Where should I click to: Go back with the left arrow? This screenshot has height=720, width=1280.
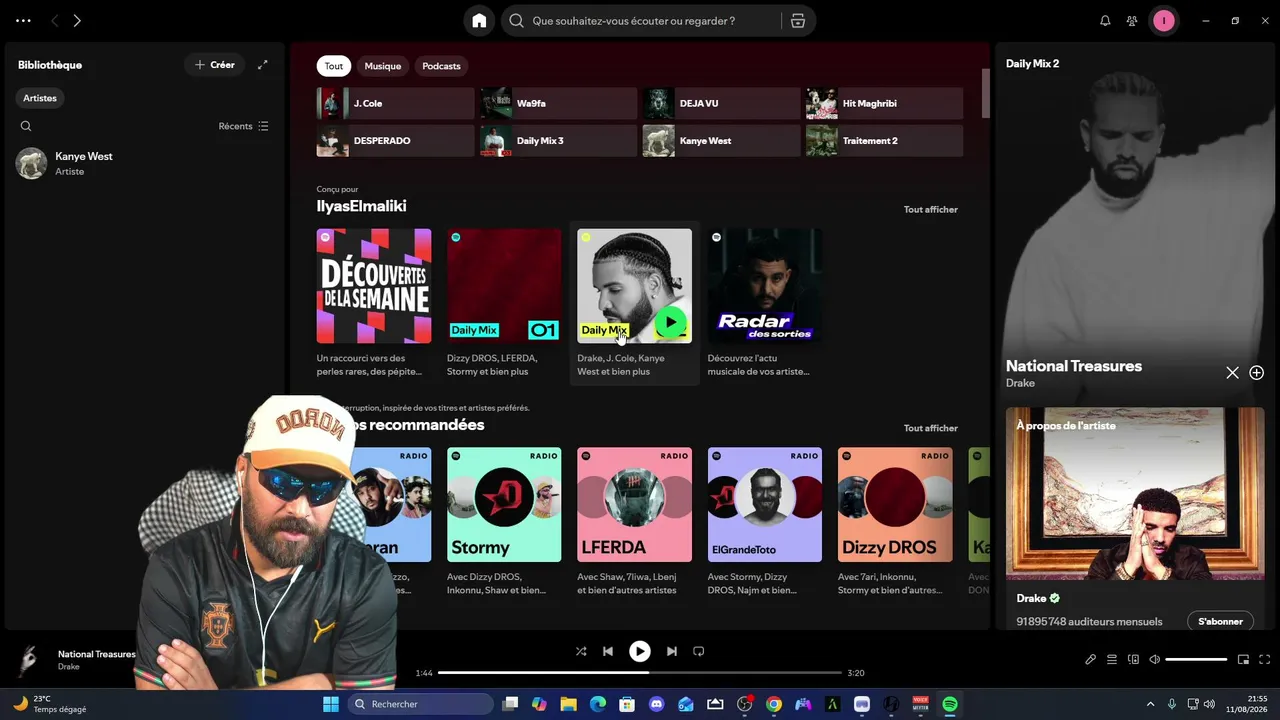55,21
